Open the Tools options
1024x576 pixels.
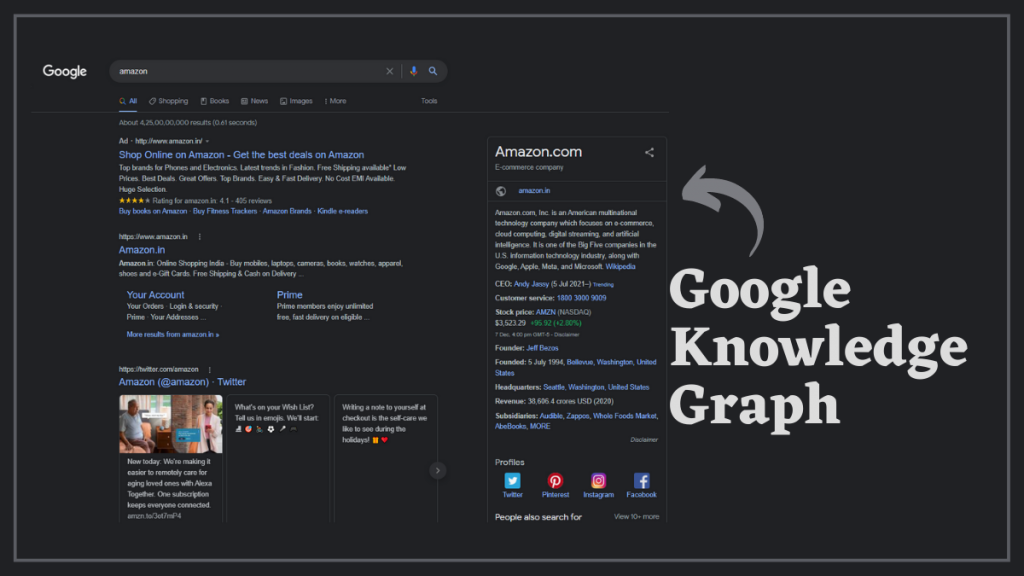point(429,101)
